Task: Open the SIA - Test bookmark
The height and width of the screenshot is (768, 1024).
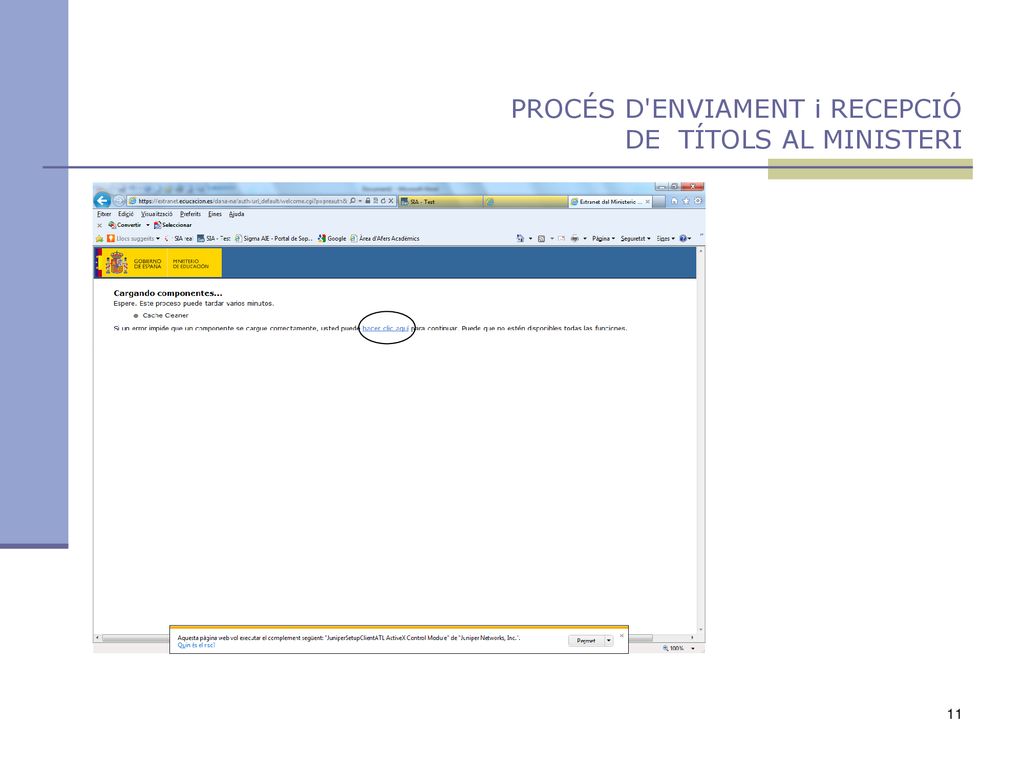Action: click(x=214, y=238)
